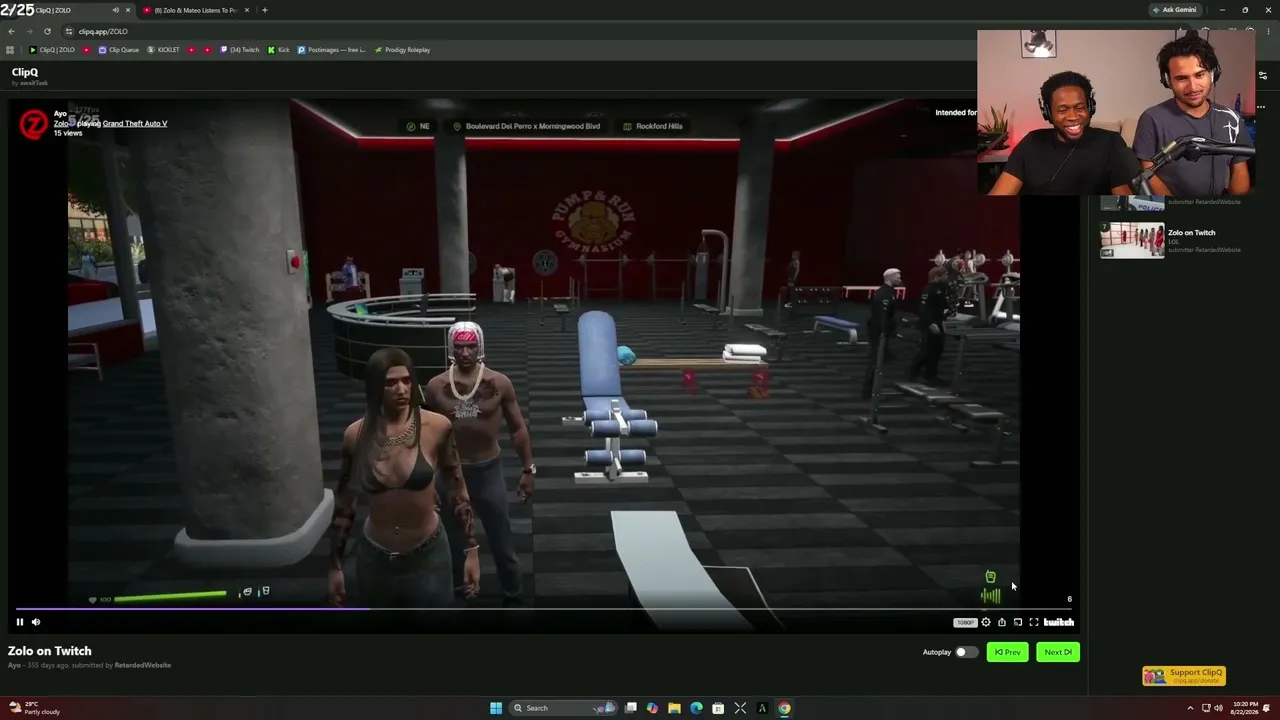The width and height of the screenshot is (1280, 720).
Task: Open the Grand Theft Auto V link
Action: point(135,124)
